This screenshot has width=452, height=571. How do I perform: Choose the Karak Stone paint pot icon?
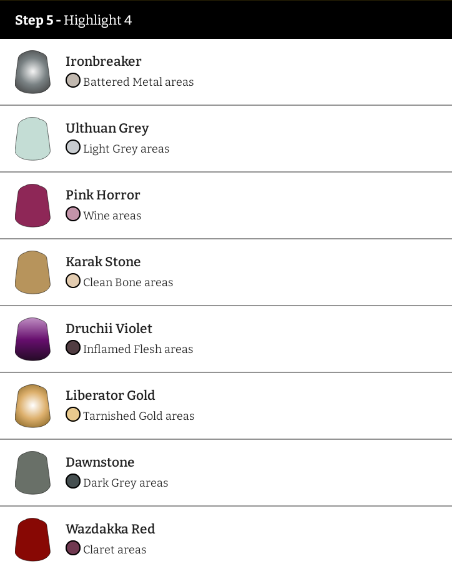click(x=33, y=272)
